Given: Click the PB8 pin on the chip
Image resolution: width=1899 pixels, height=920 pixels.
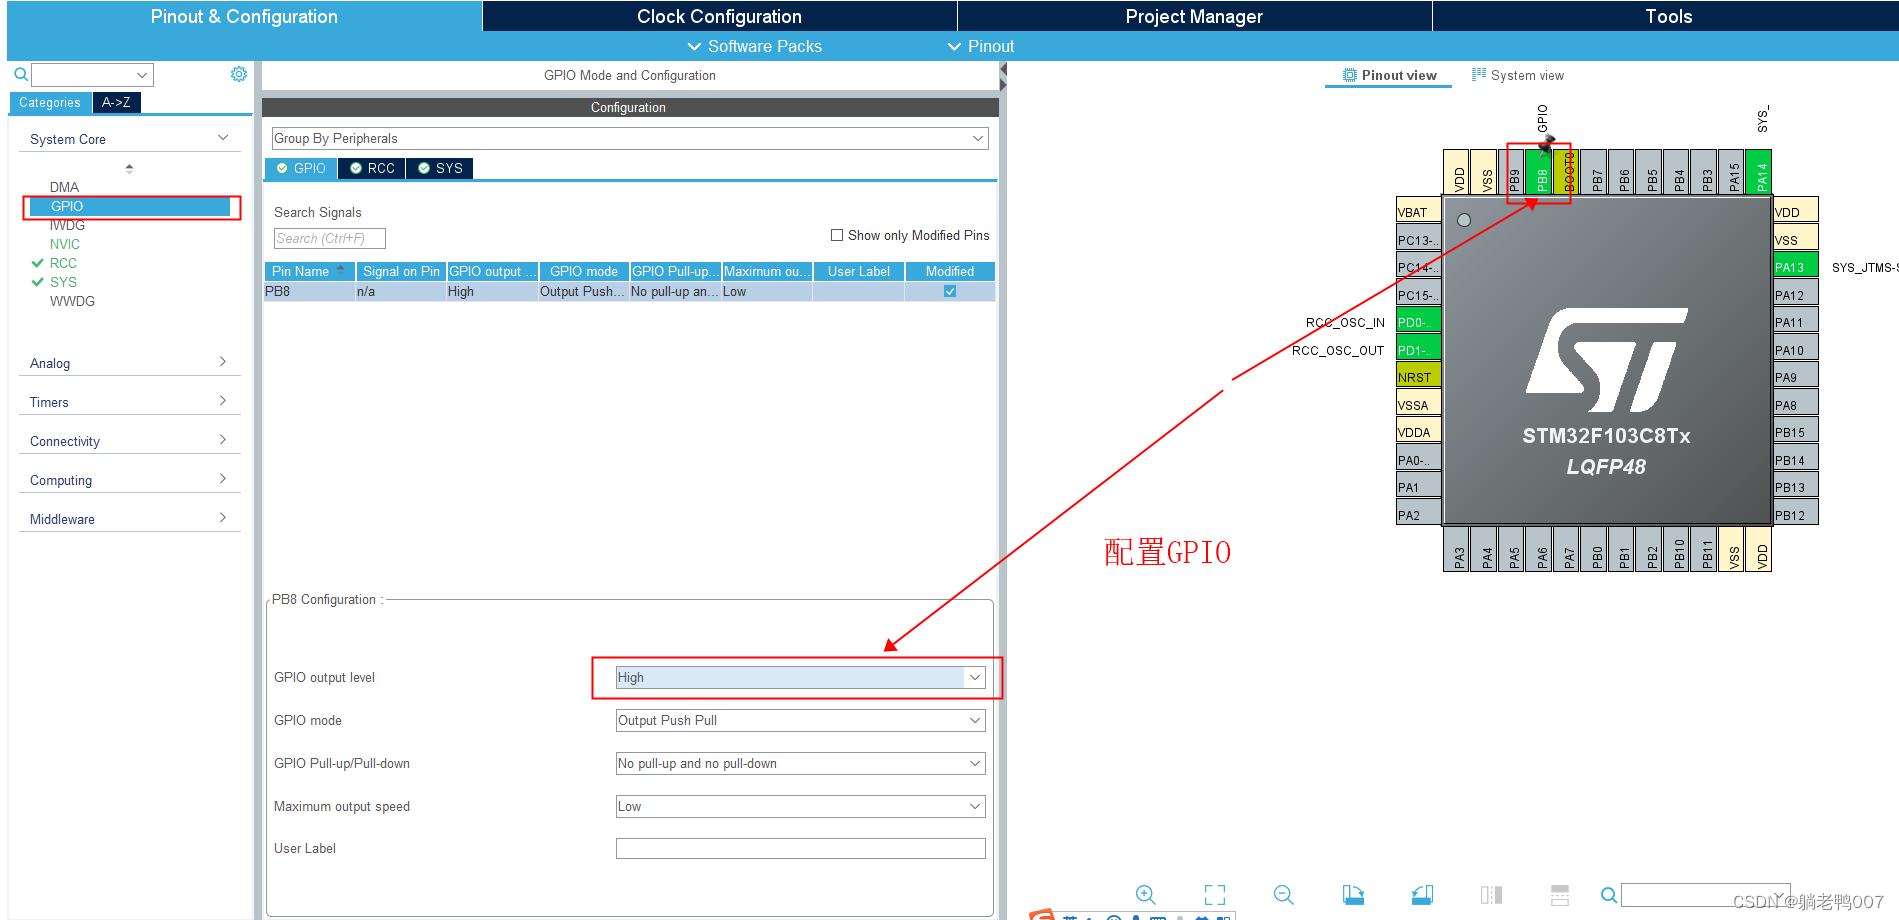Looking at the screenshot, I should 1539,172.
